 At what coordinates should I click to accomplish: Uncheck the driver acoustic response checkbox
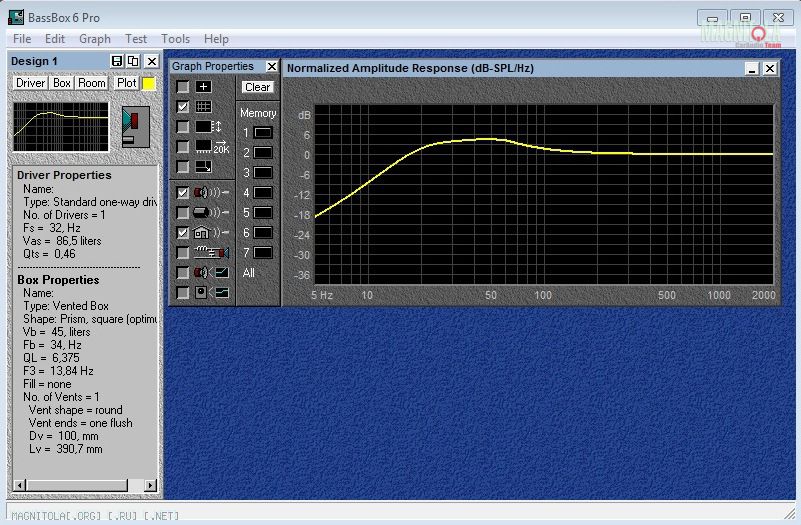tap(182, 193)
